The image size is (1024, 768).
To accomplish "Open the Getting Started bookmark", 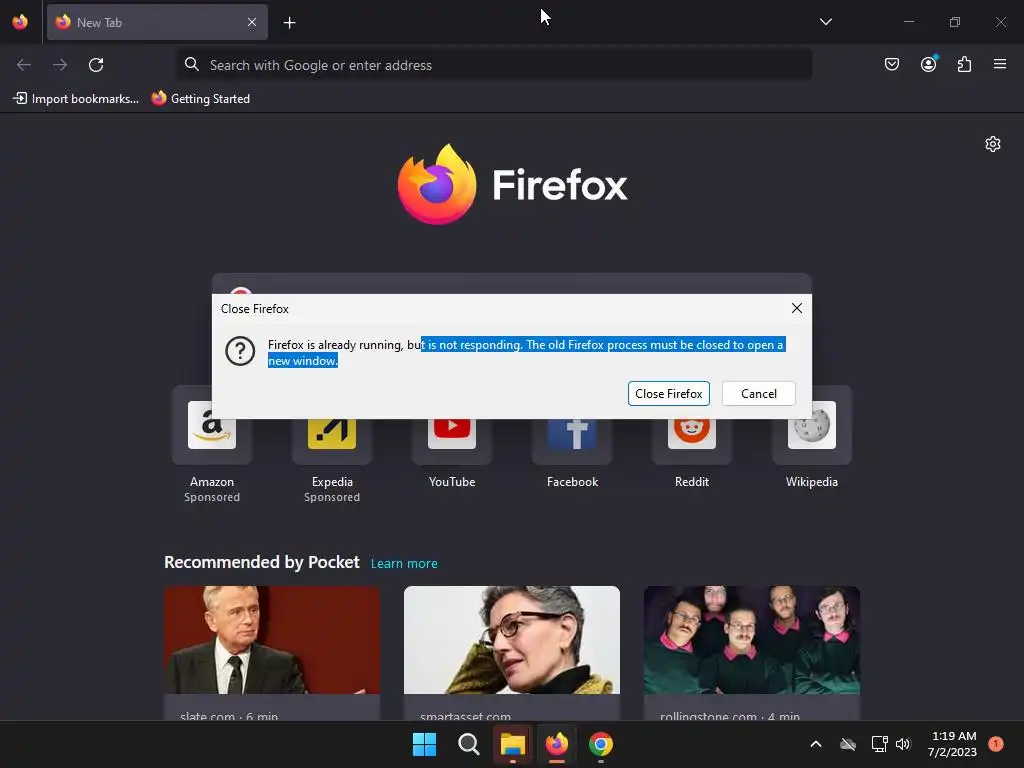I will [x=201, y=99].
